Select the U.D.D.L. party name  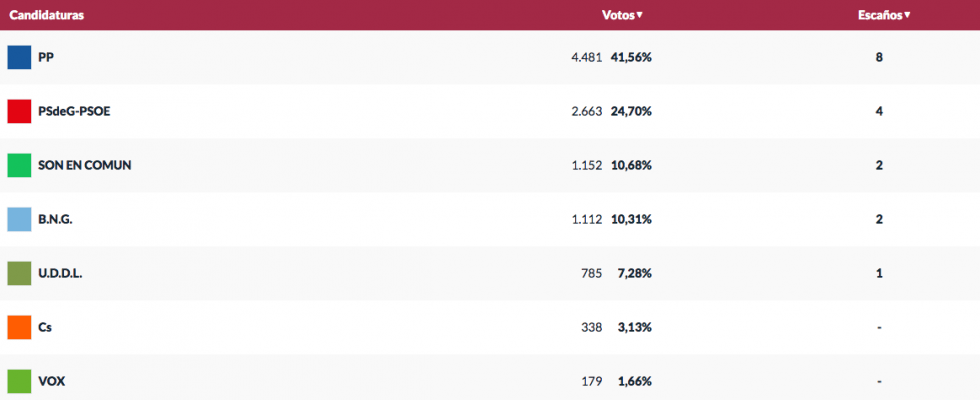coord(60,273)
